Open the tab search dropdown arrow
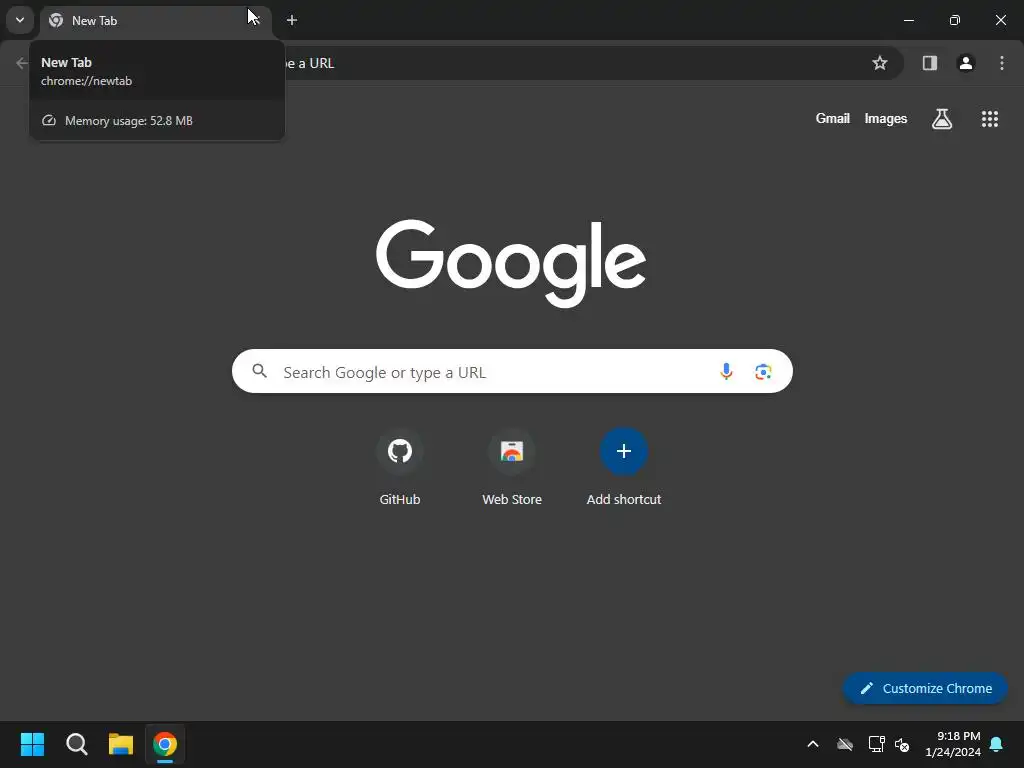Image resolution: width=1024 pixels, height=768 pixels. (20, 20)
